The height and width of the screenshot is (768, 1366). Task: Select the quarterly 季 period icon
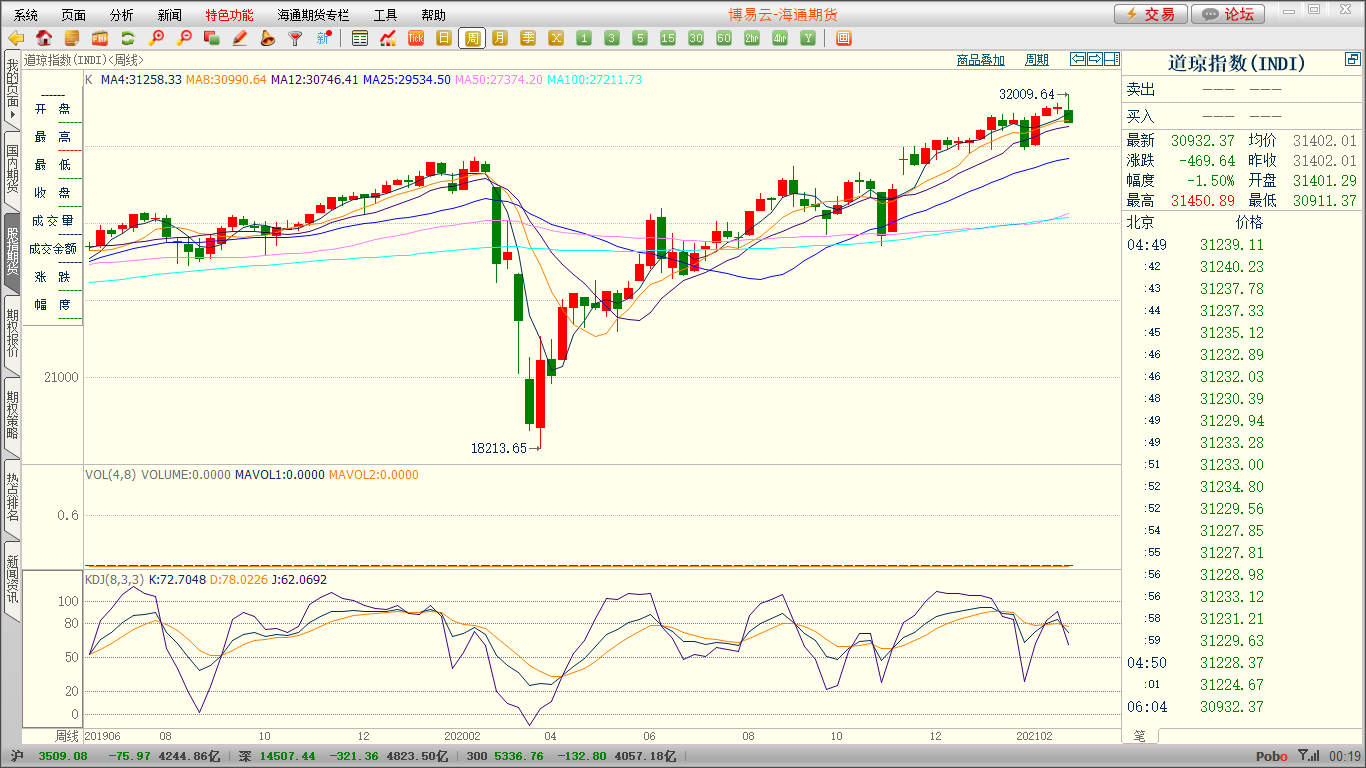(x=528, y=38)
